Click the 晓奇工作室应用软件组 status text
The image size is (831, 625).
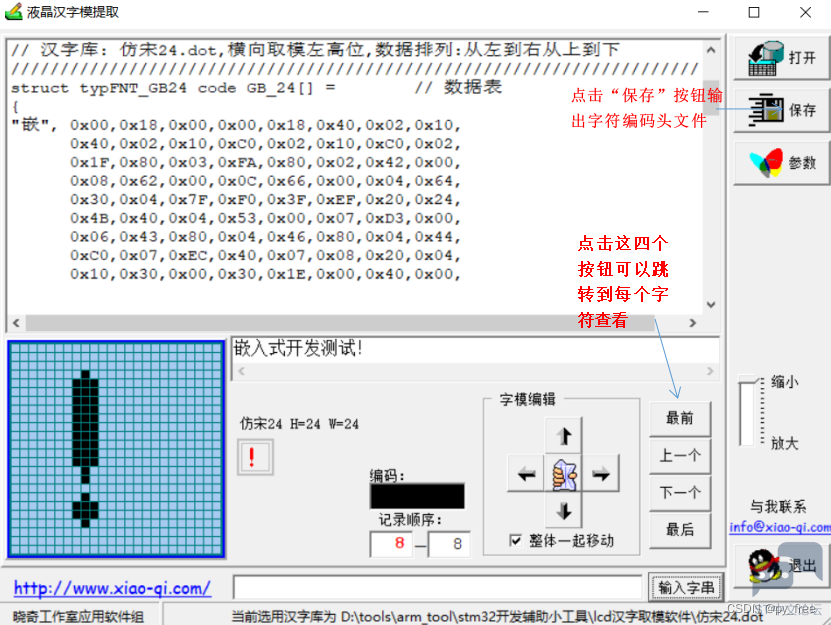[78, 617]
